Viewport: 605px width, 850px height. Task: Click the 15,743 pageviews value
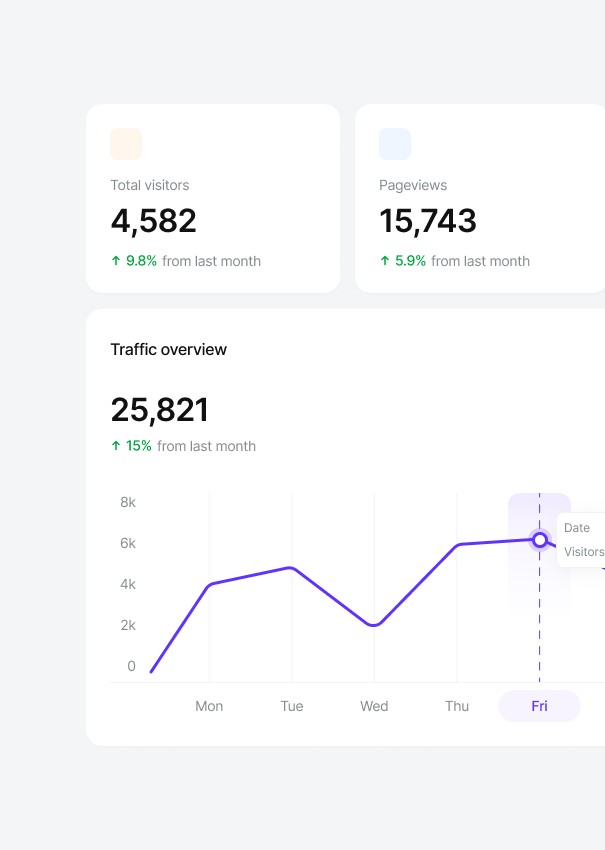(x=428, y=221)
